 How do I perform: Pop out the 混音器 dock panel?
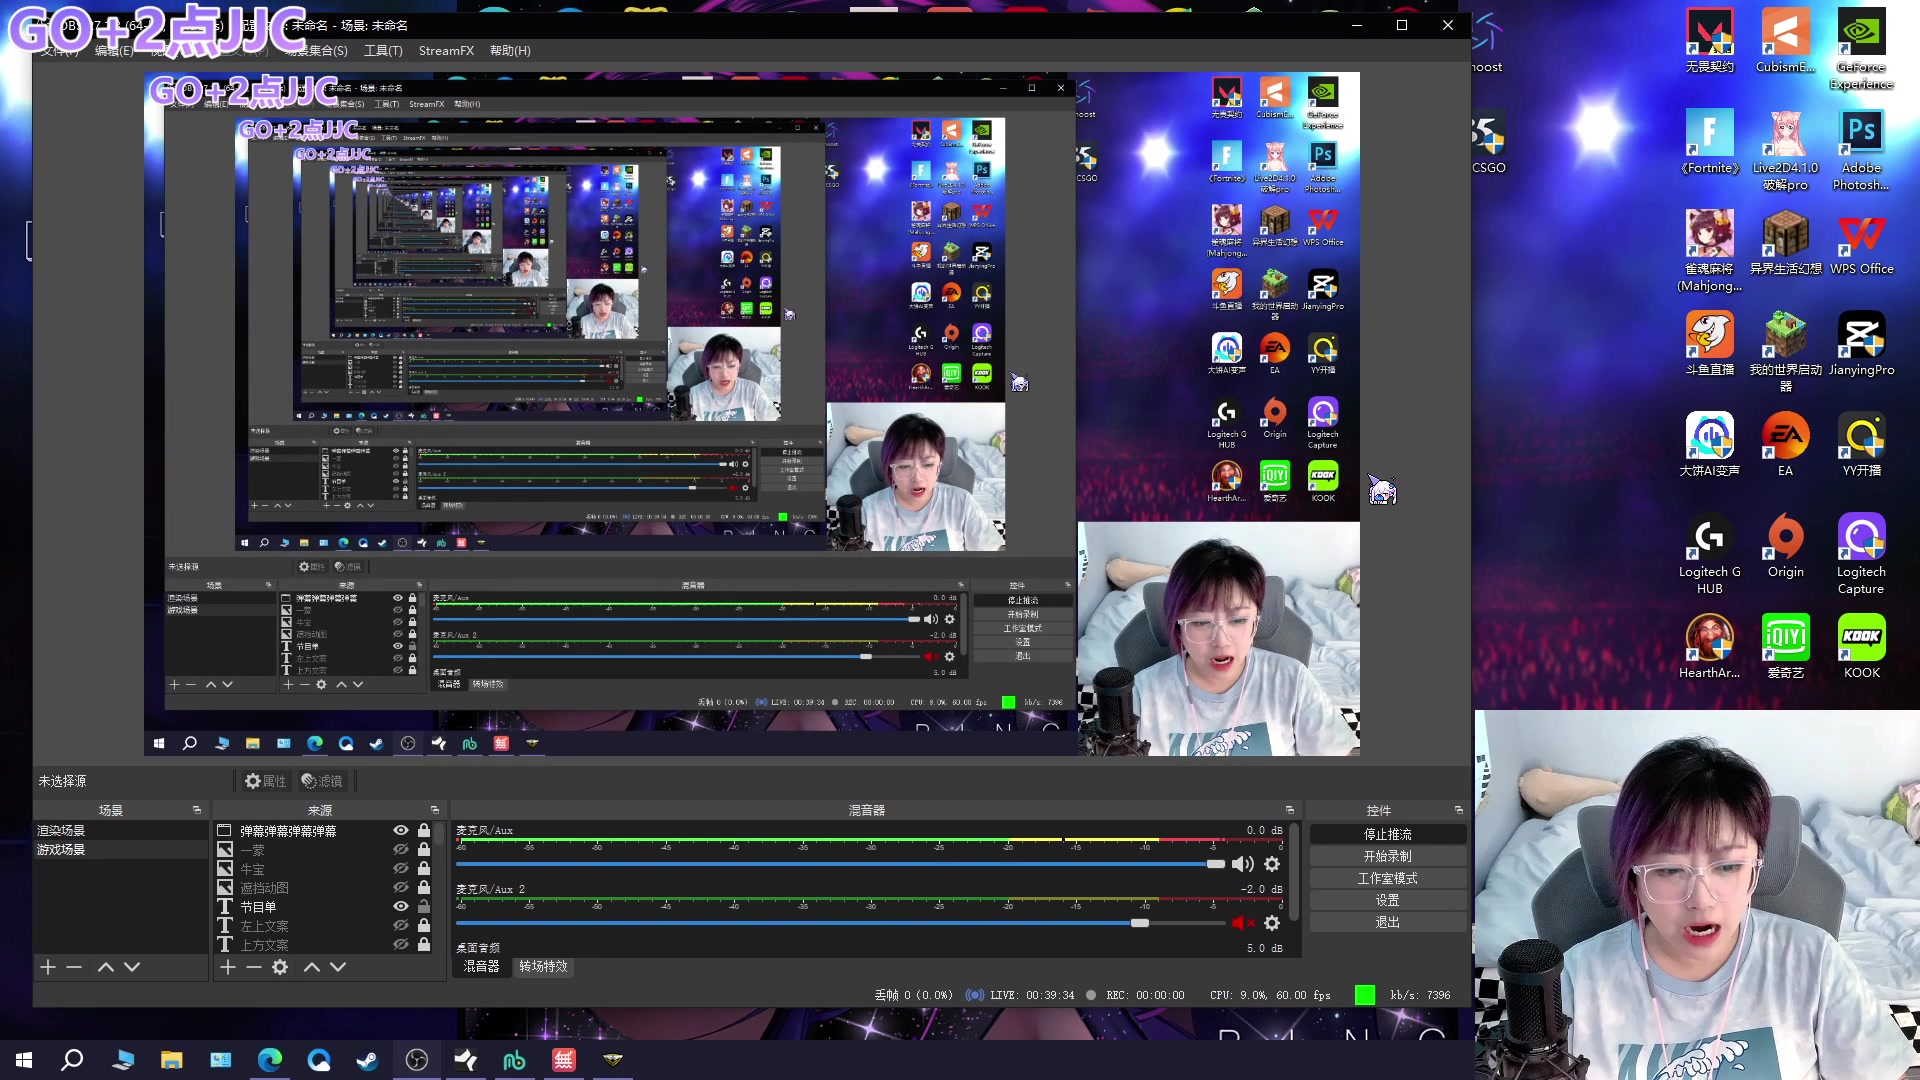[x=1289, y=810]
